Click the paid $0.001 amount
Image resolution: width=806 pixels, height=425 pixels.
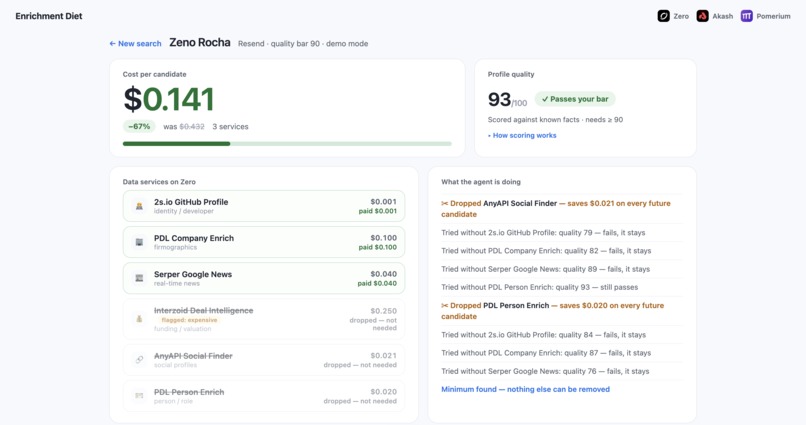377,211
